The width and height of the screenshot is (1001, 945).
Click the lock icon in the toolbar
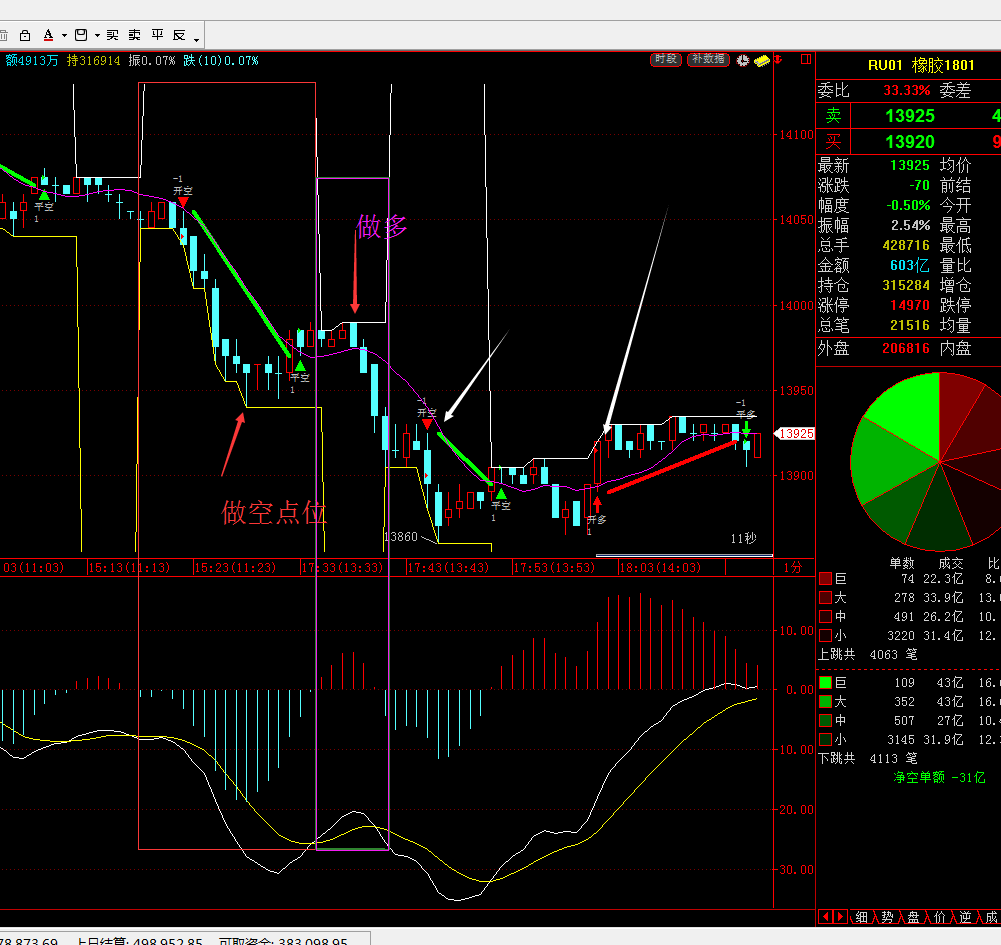pos(25,35)
